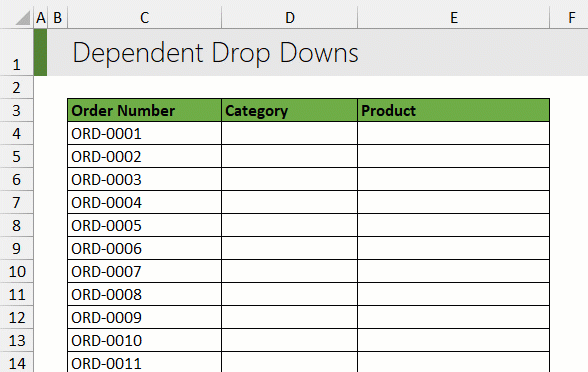Select row 2 header

coord(16,87)
